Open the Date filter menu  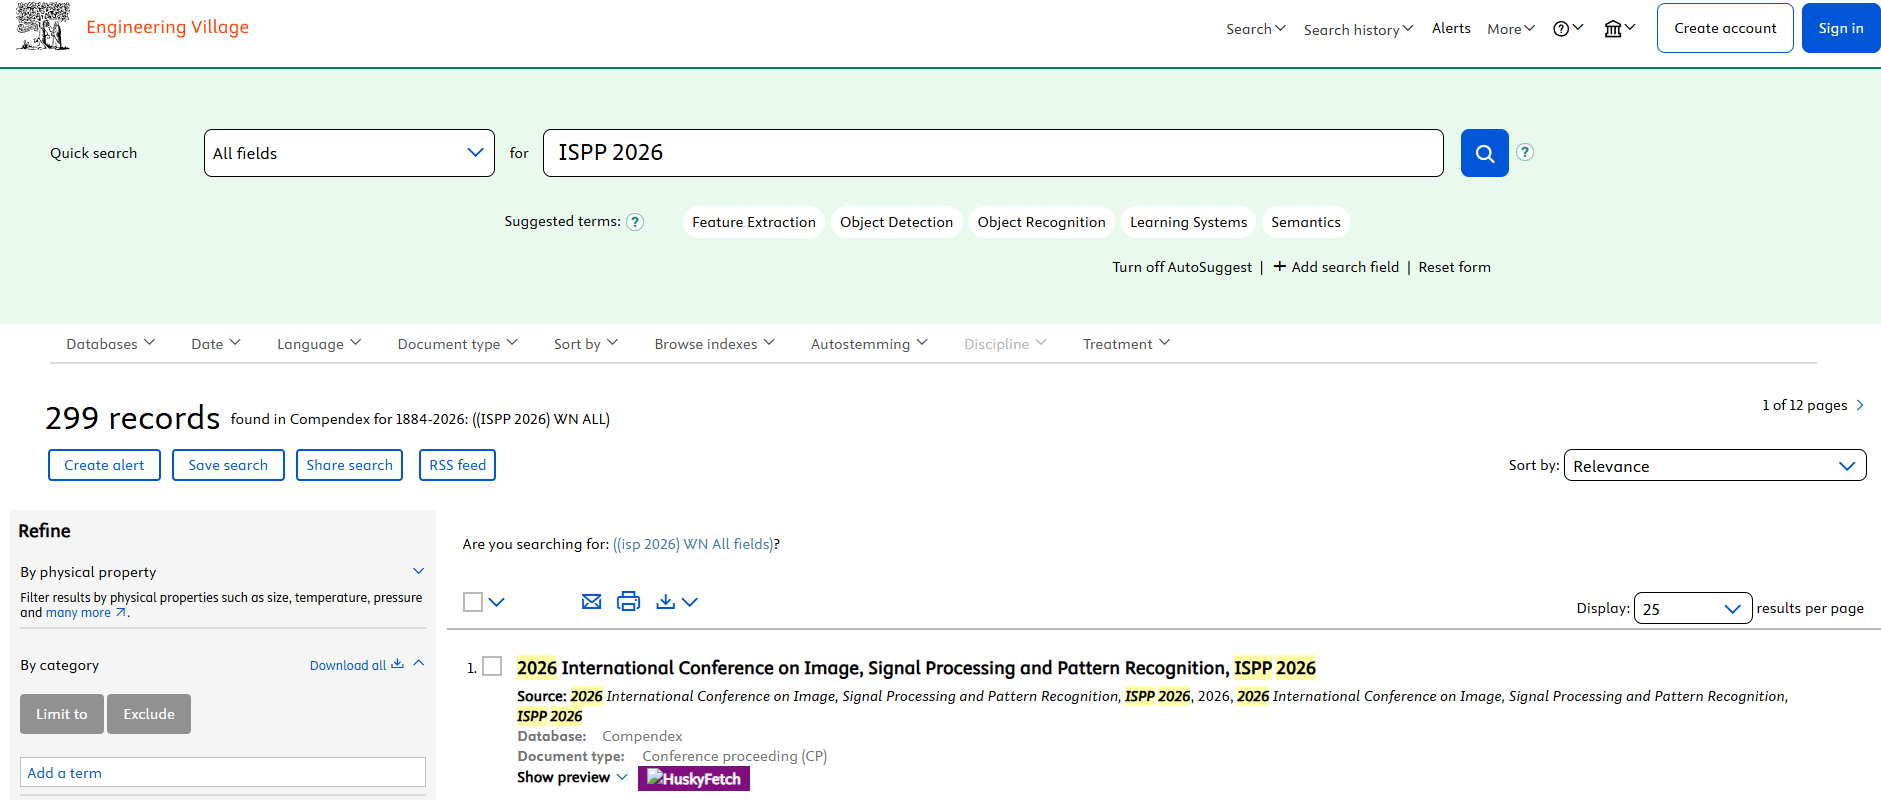[216, 344]
